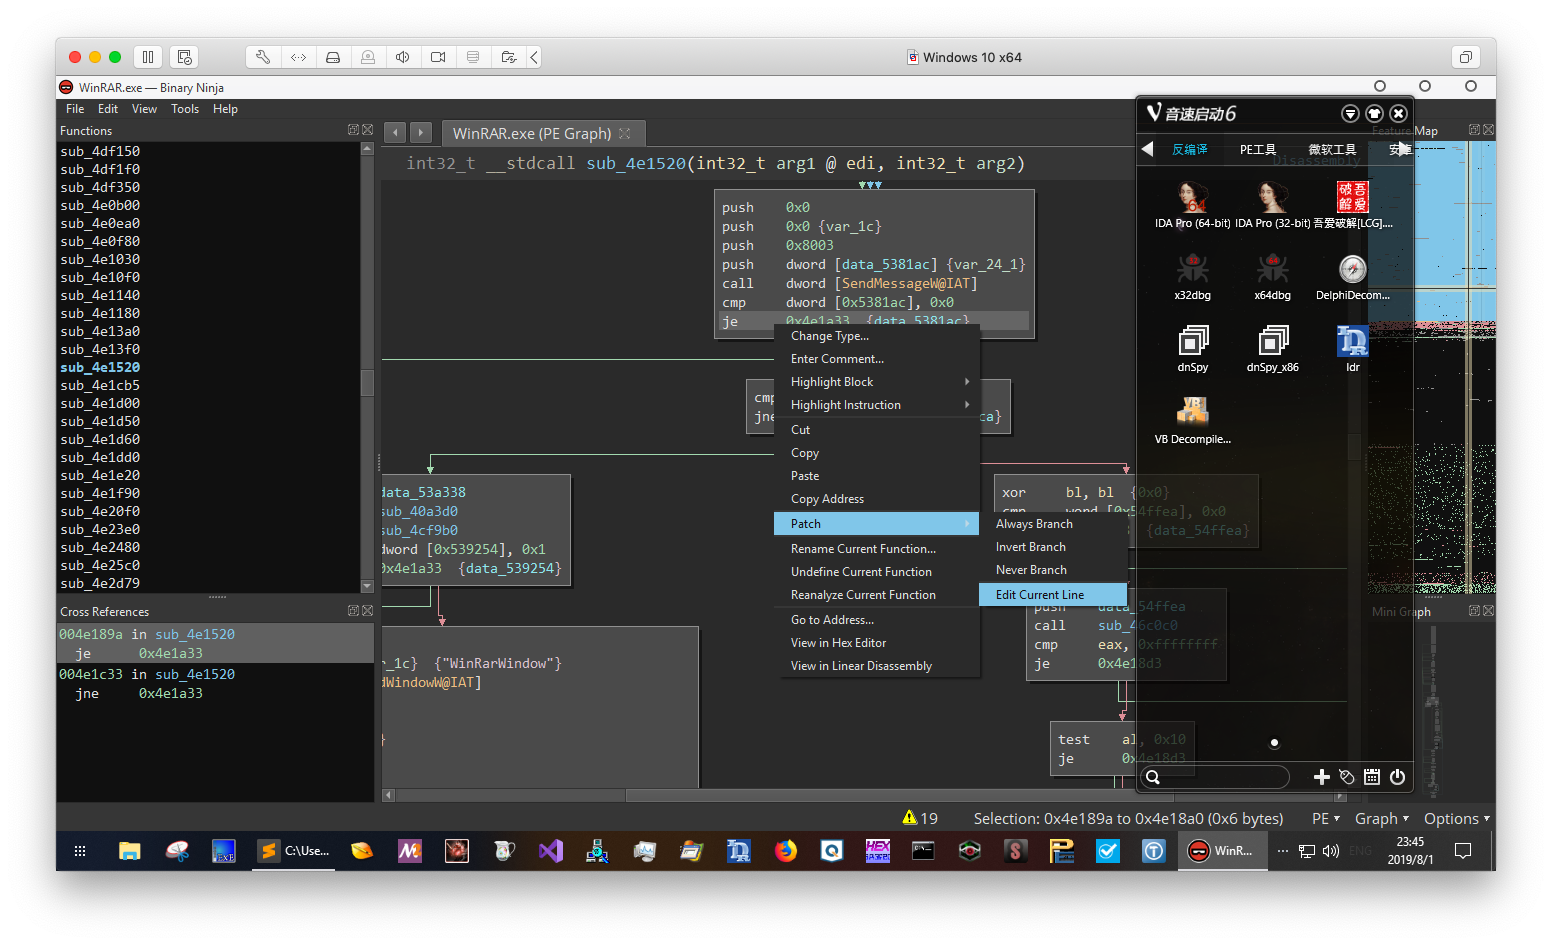Click the launcher search field
This screenshot has height=945, width=1552.
click(x=1216, y=777)
